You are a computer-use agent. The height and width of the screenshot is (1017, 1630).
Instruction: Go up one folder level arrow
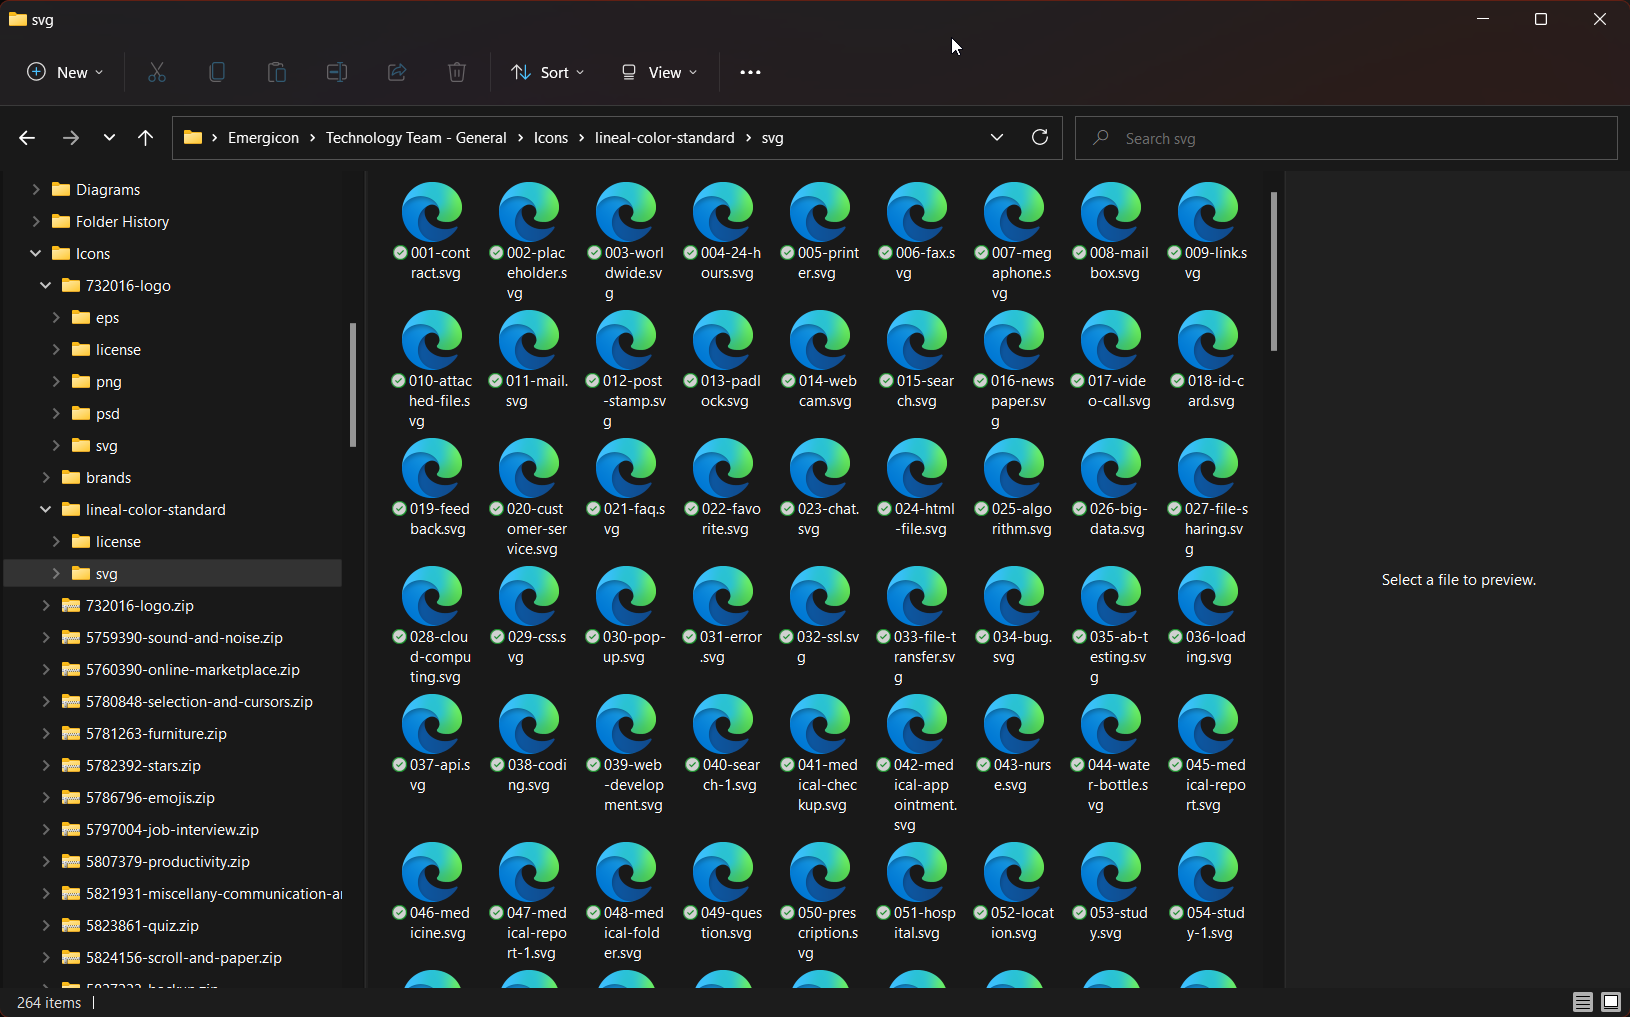point(146,138)
